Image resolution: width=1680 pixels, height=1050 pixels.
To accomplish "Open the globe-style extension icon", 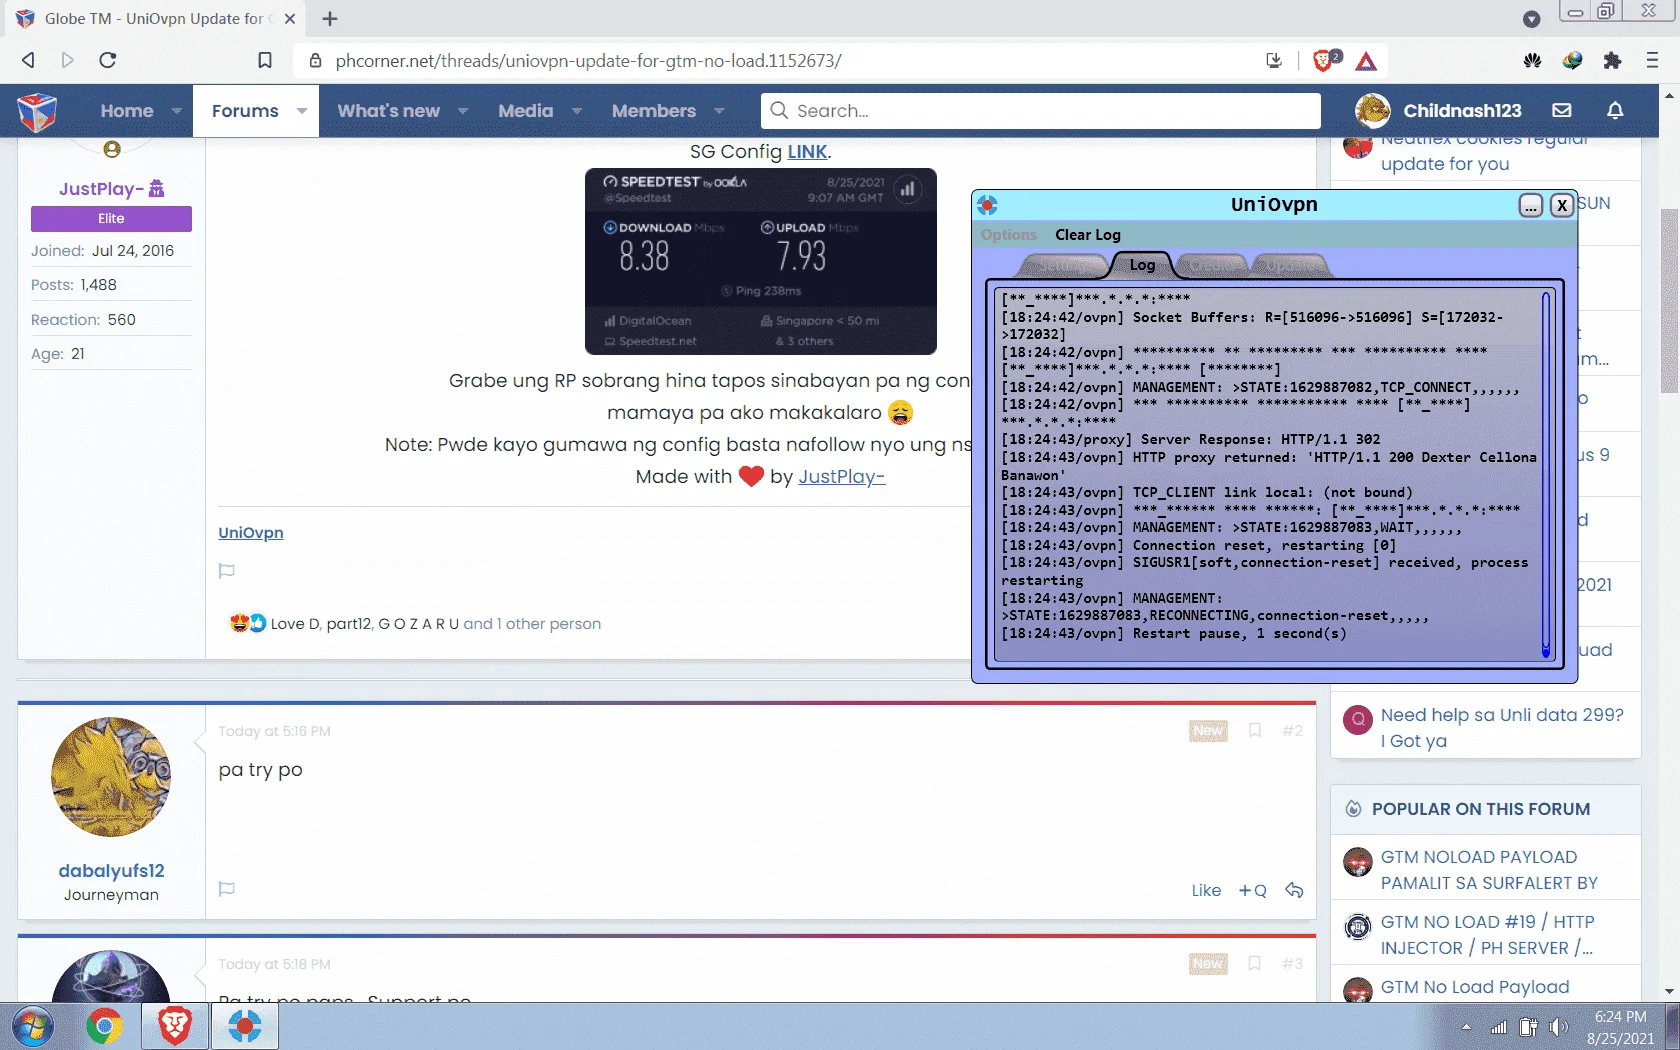I will click(x=1572, y=60).
